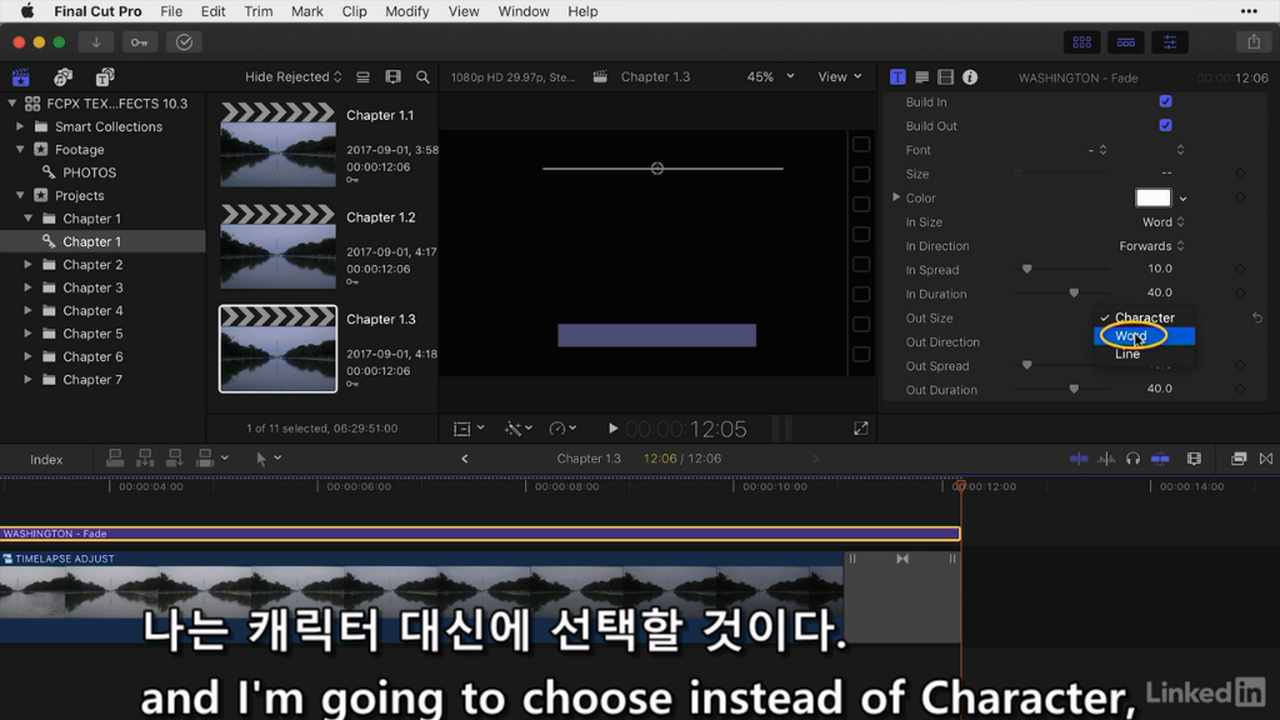Open the File menu

[171, 11]
